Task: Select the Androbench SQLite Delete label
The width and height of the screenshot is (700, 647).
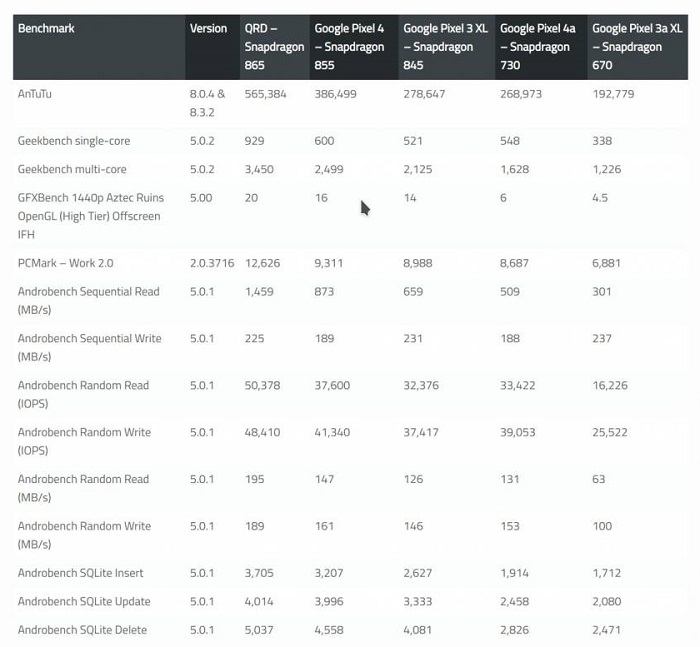Action: [x=82, y=629]
